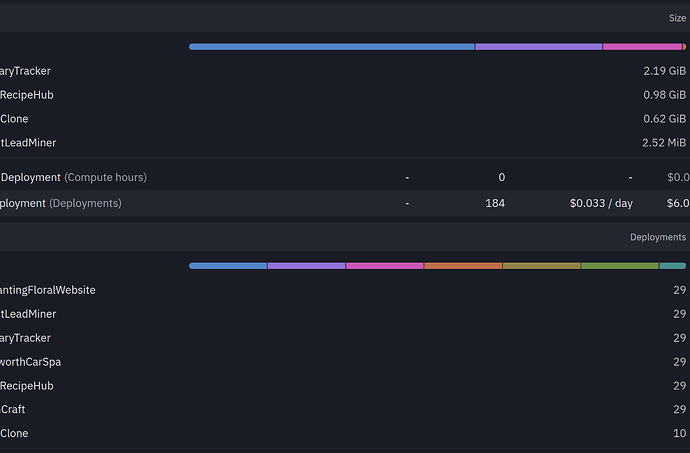Click the $0.0 cost in Compute hours row

(678, 177)
